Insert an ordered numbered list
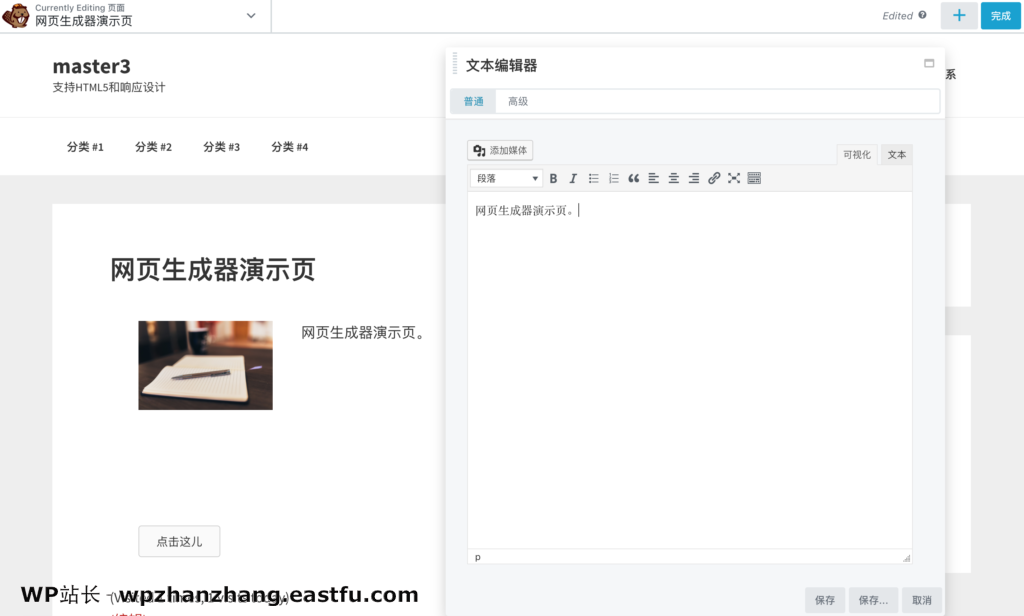Image resolution: width=1024 pixels, height=616 pixels. (613, 178)
